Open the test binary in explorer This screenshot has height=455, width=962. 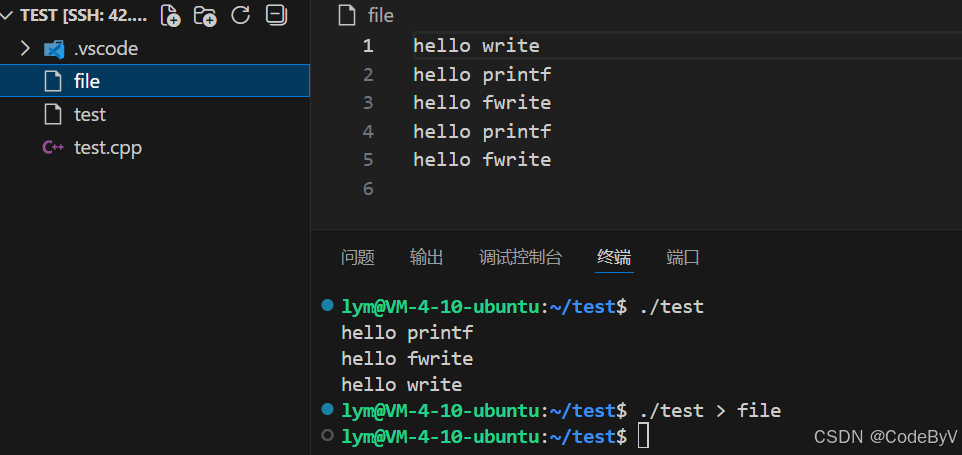155,115
